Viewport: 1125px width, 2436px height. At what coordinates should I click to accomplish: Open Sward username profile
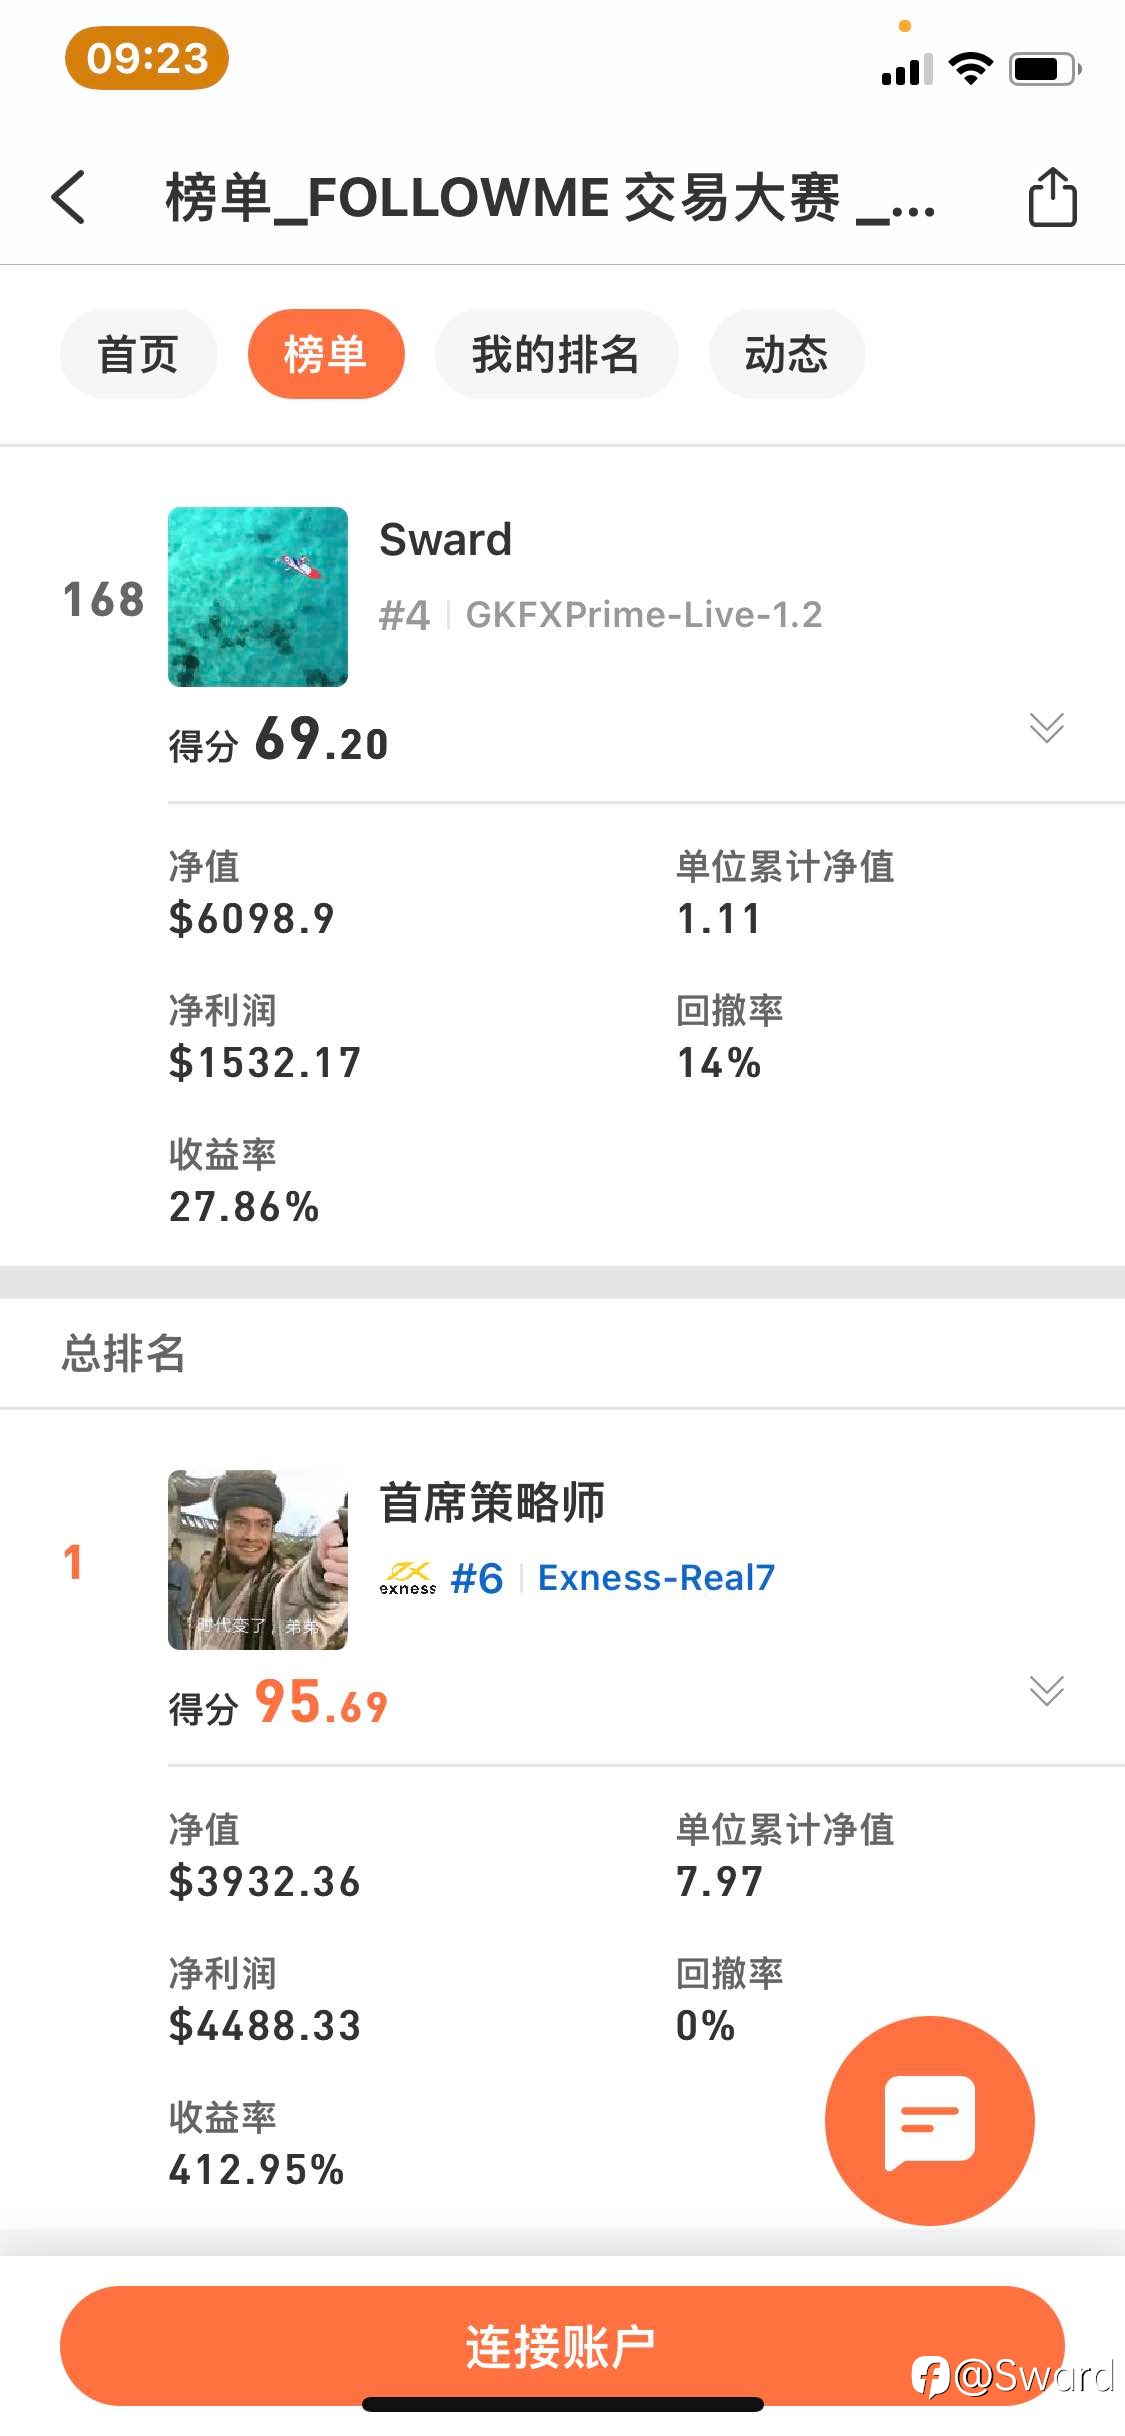(446, 540)
